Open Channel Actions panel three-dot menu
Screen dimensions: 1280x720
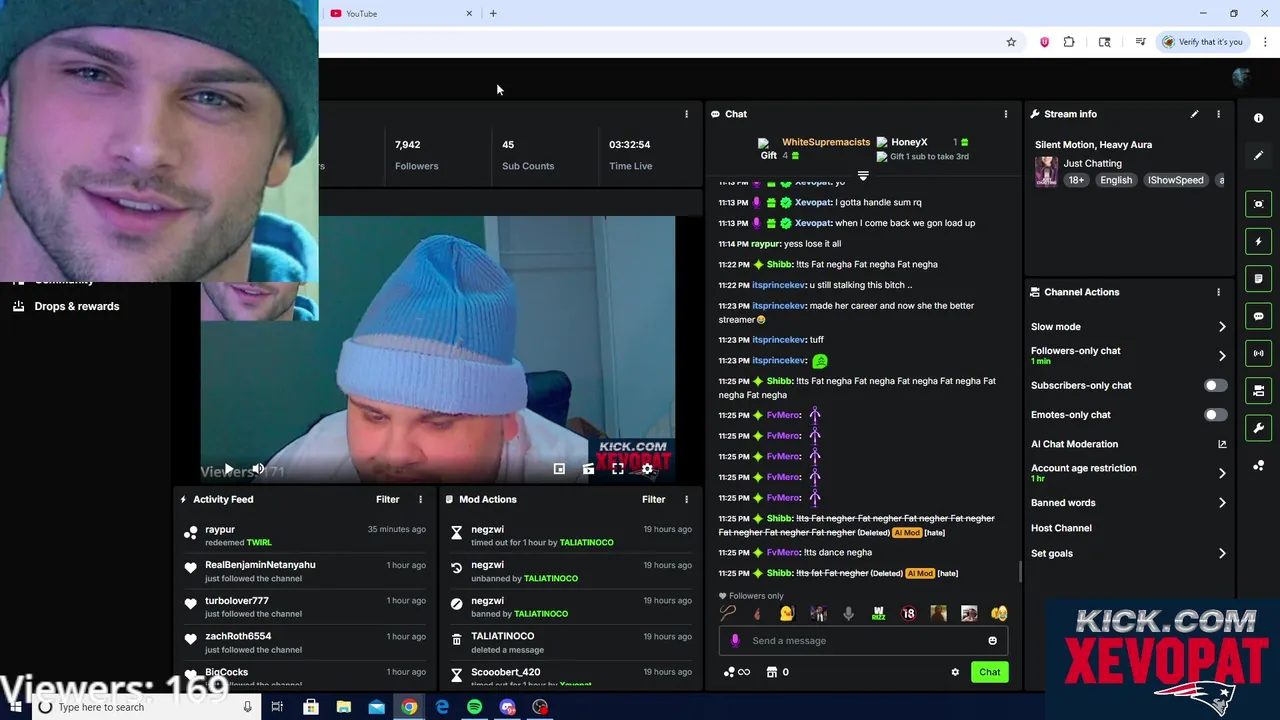pyautogui.click(x=1218, y=292)
